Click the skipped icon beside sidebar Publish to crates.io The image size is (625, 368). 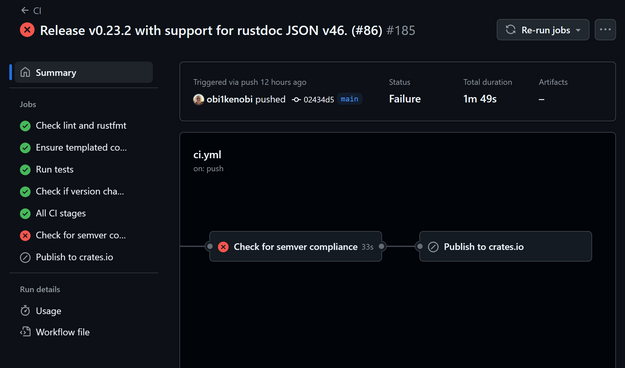[x=25, y=258]
